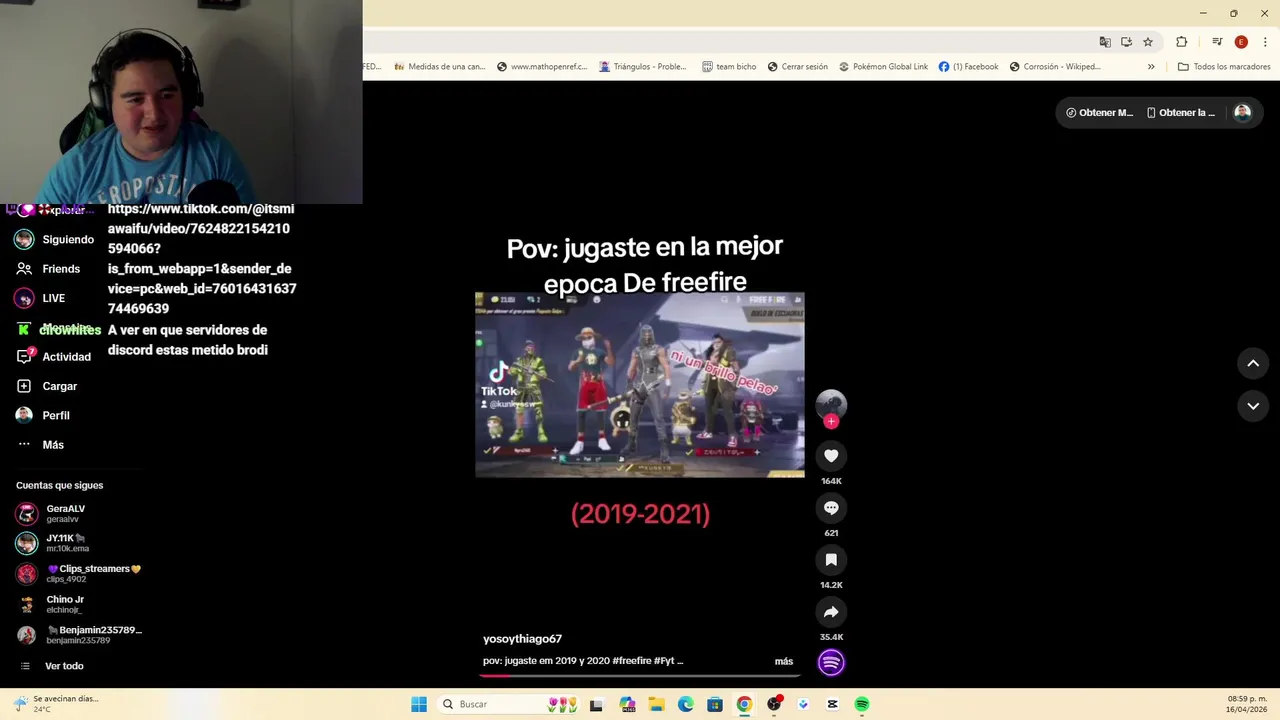Expand the Más menu in sidebar
The height and width of the screenshot is (720, 1280).
coord(41,445)
